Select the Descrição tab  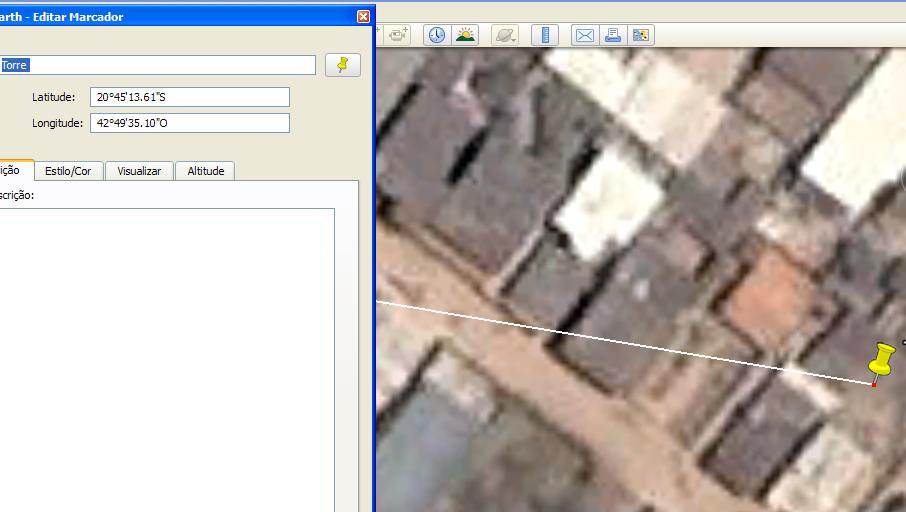(16, 170)
